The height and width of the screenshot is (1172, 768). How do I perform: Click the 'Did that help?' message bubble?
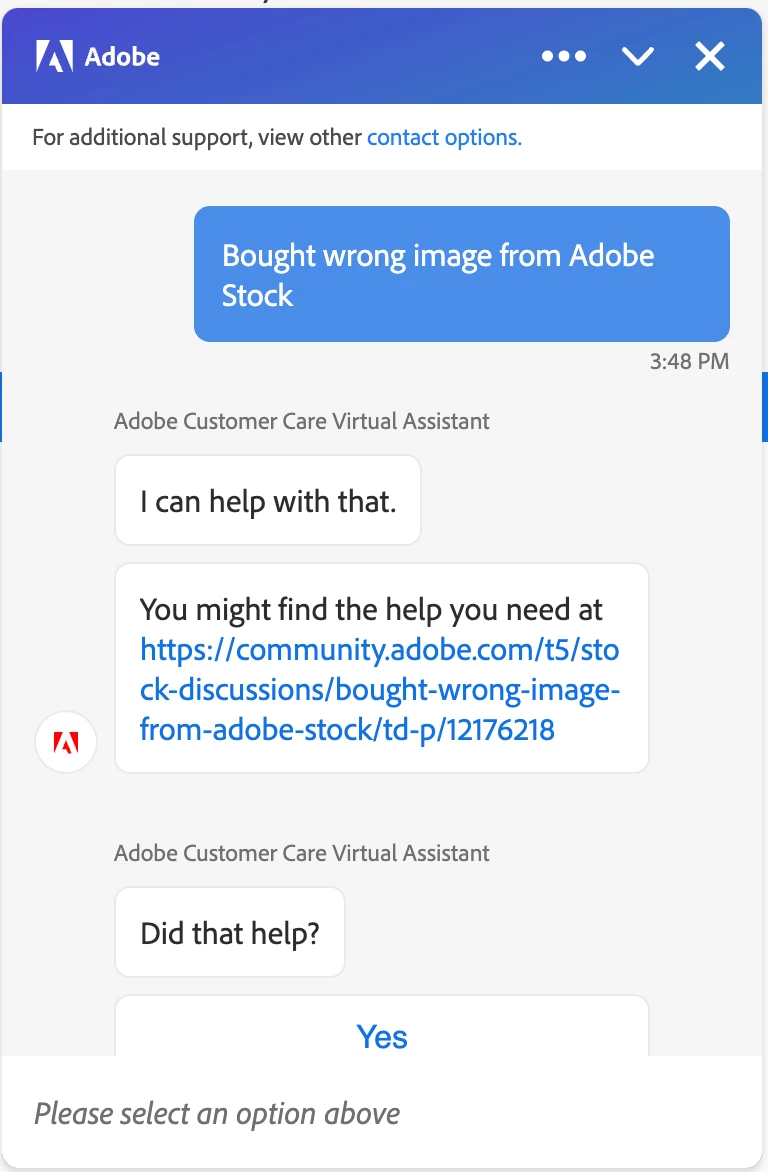pos(230,933)
